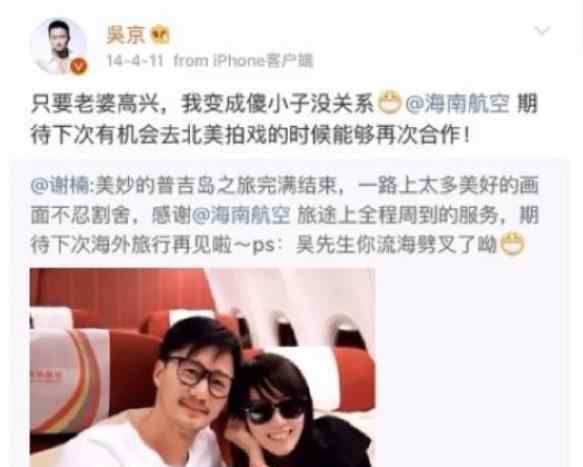Open @海南航空 mention in 谢楠's repost

point(241,215)
